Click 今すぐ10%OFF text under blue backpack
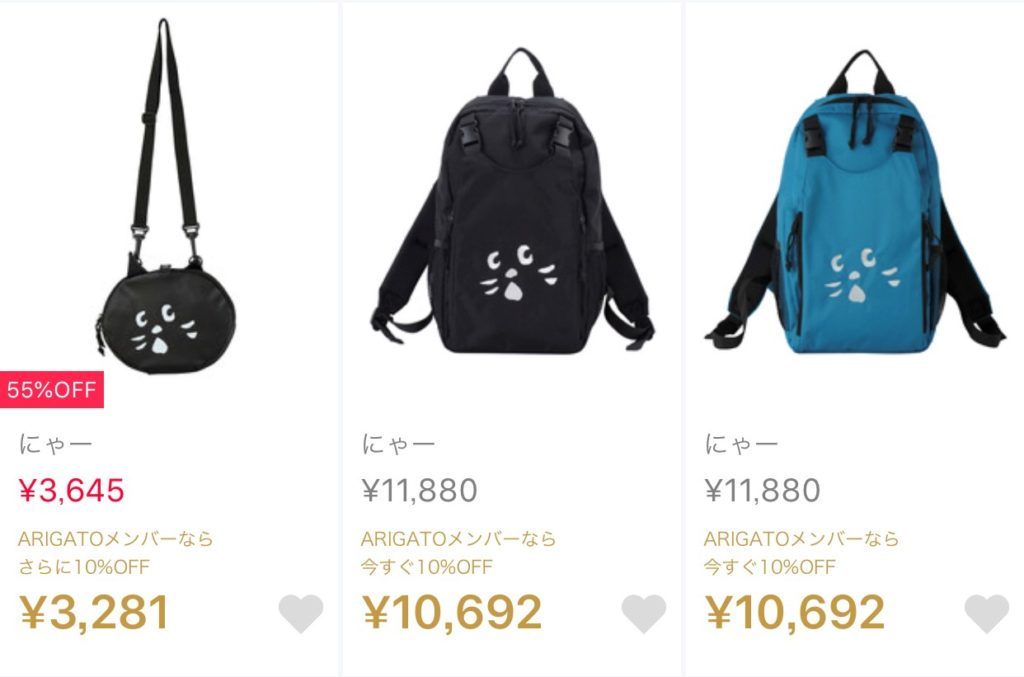Viewport: 1024px width, 677px height. point(770,567)
